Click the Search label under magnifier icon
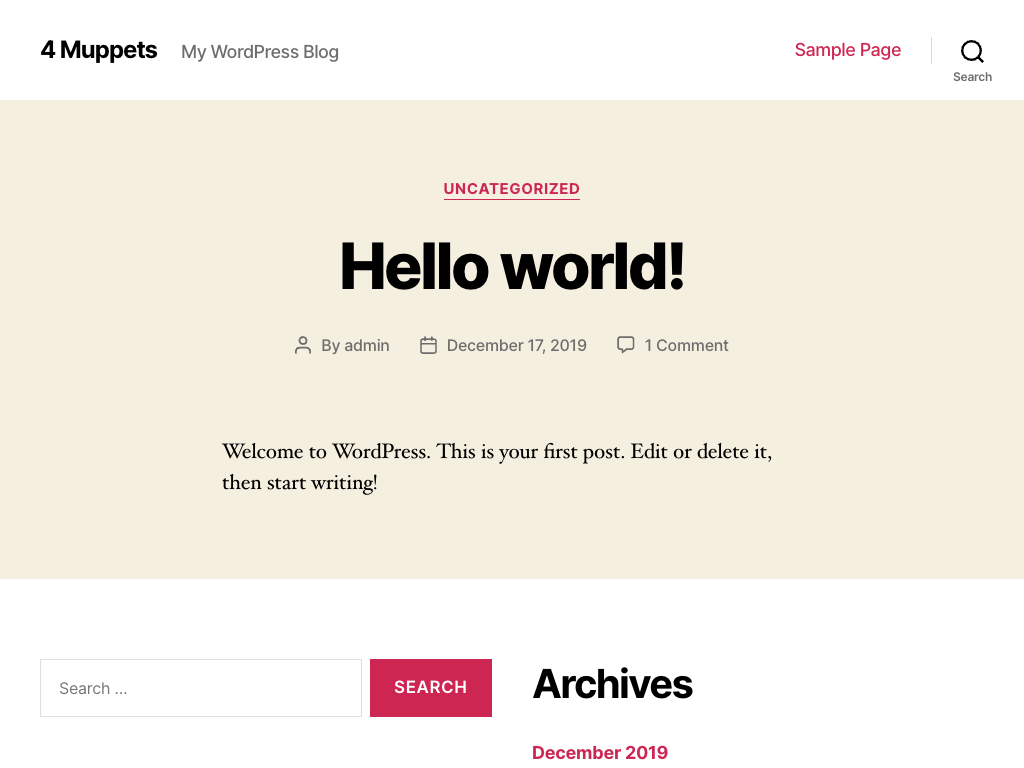This screenshot has height=768, width=1024. 972,77
